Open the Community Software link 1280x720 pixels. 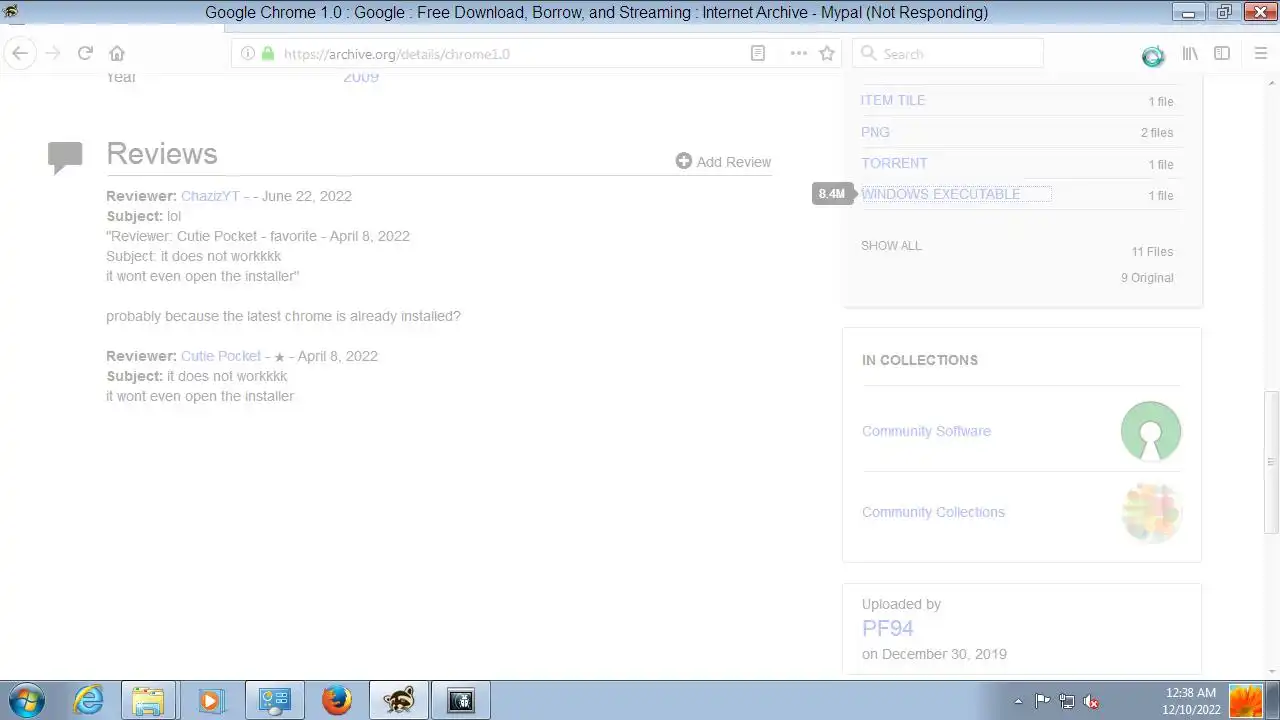click(x=926, y=431)
